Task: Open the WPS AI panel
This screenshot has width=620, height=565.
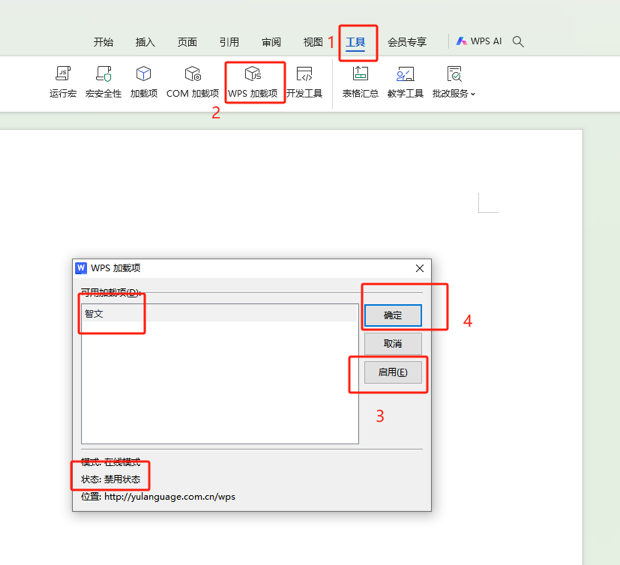Action: (x=479, y=42)
